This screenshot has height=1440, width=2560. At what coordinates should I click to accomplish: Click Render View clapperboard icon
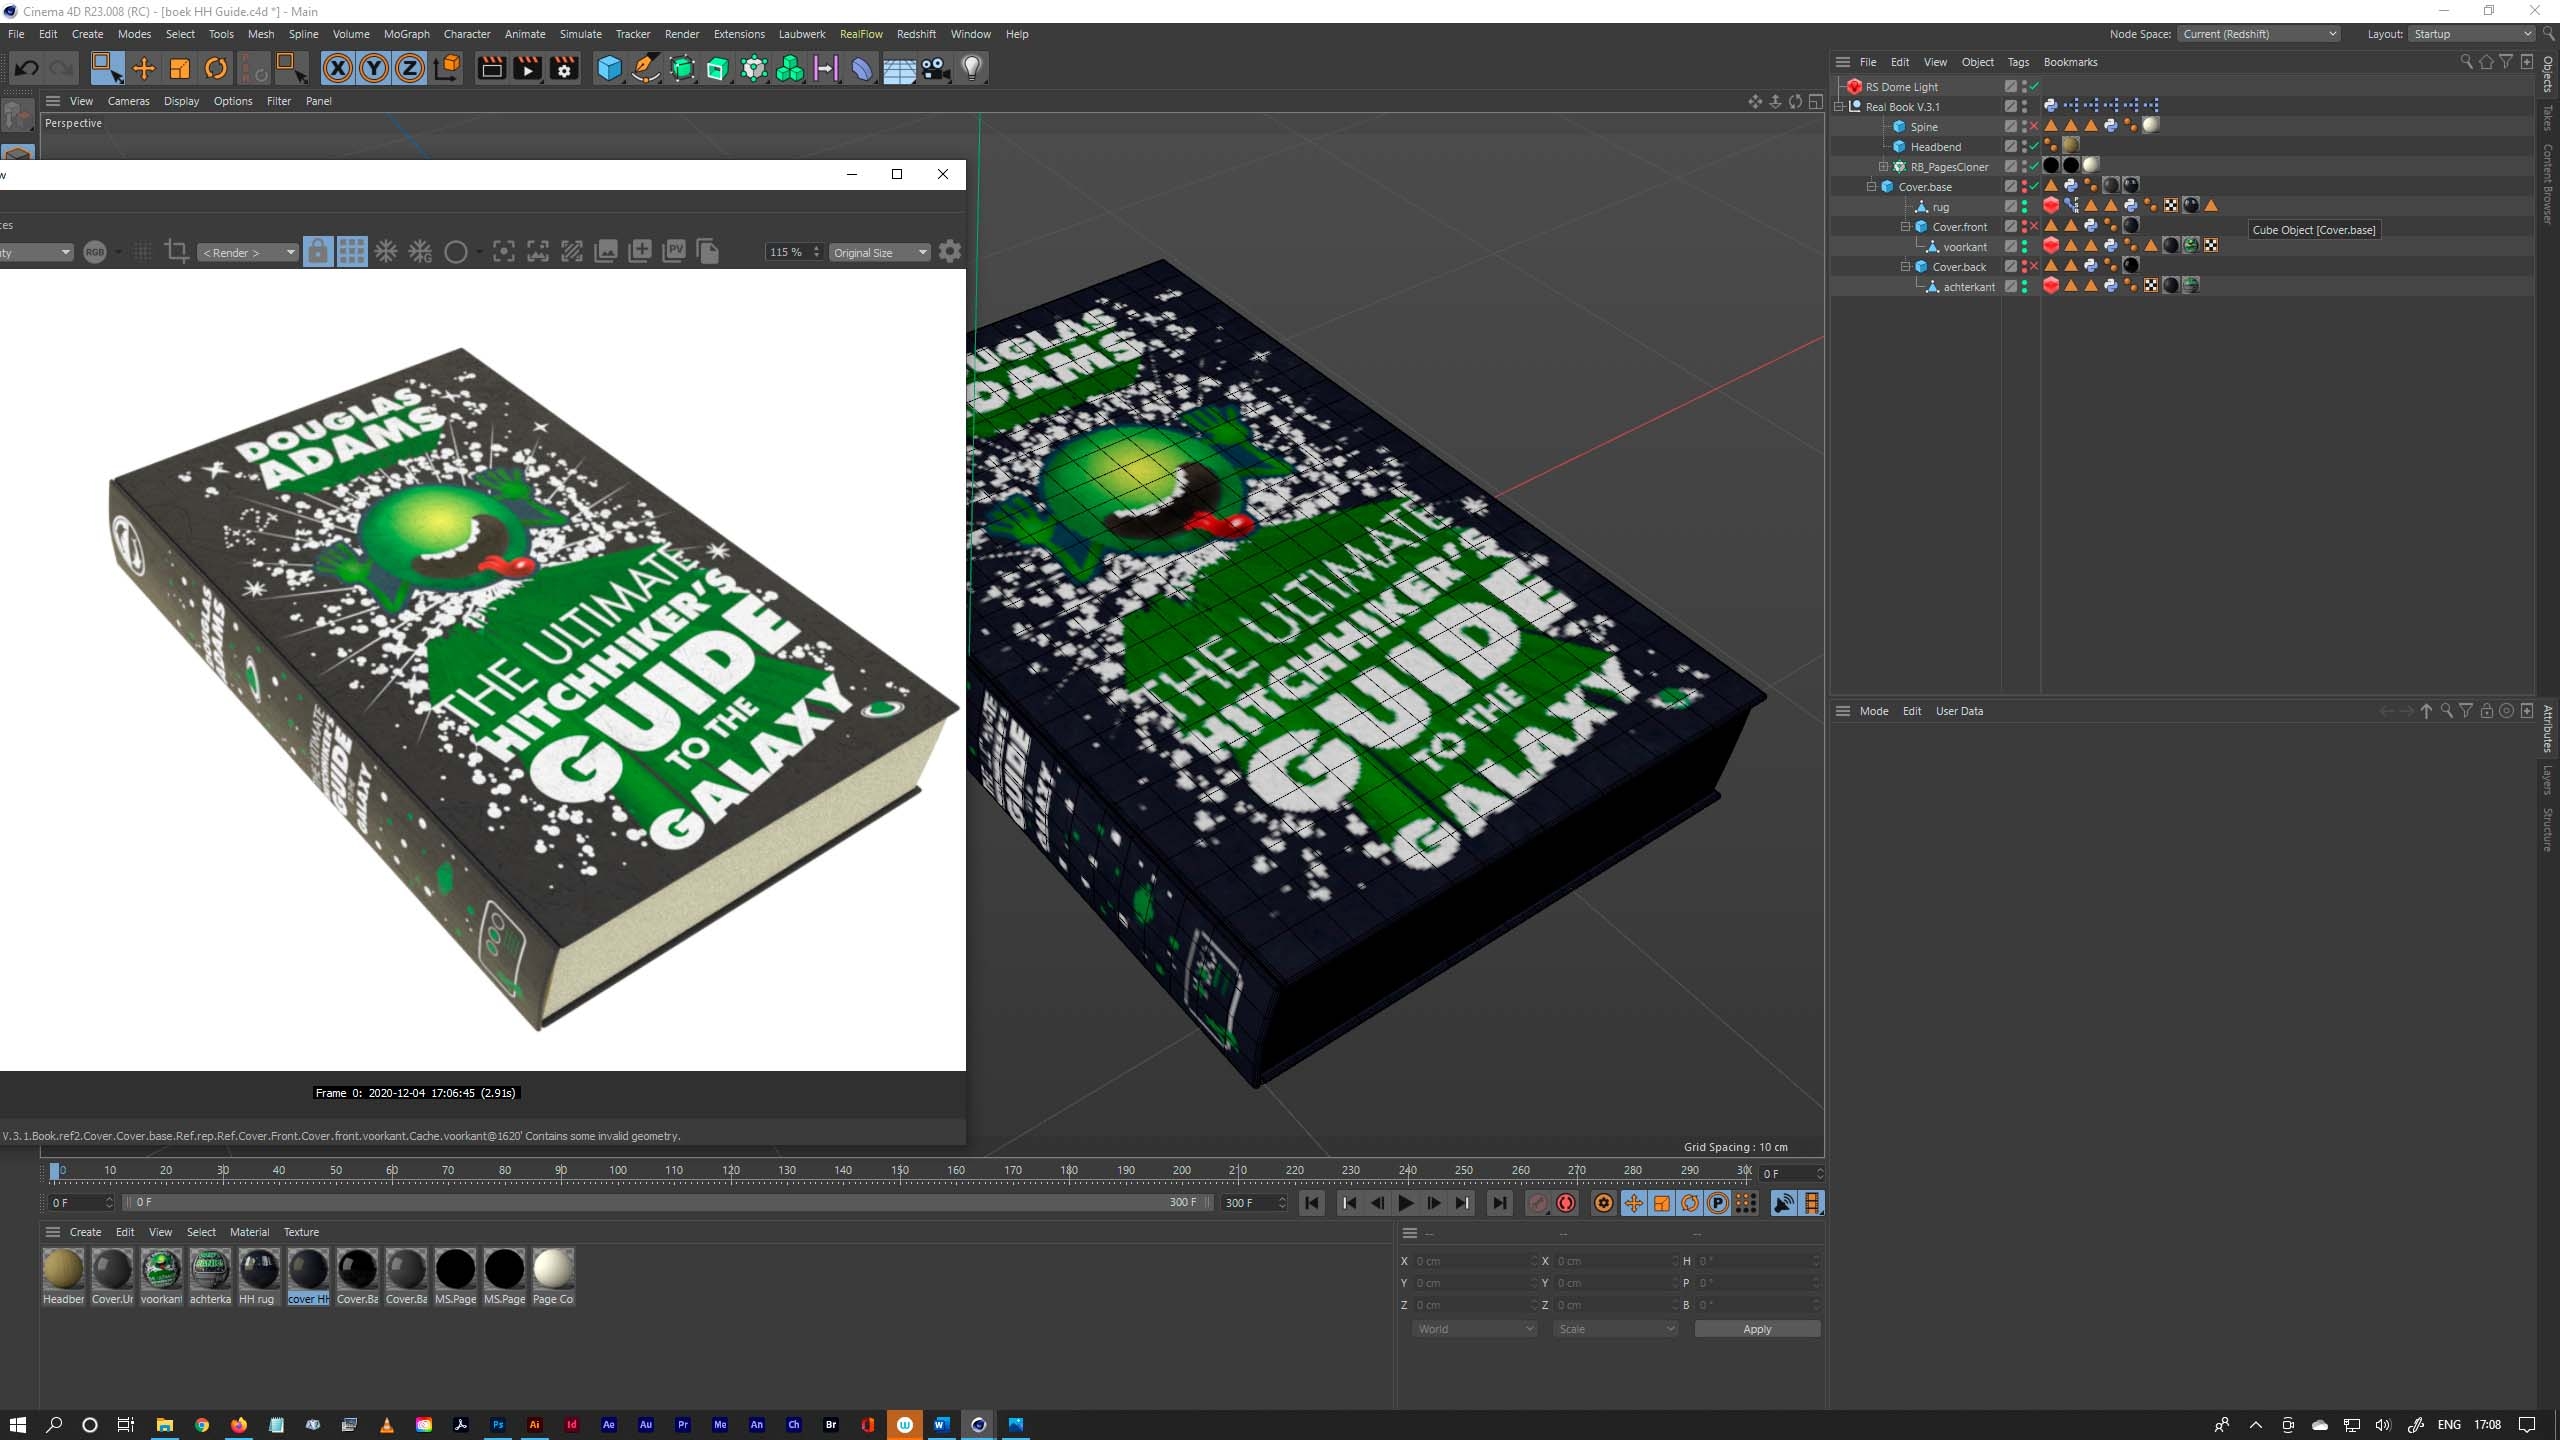[491, 68]
